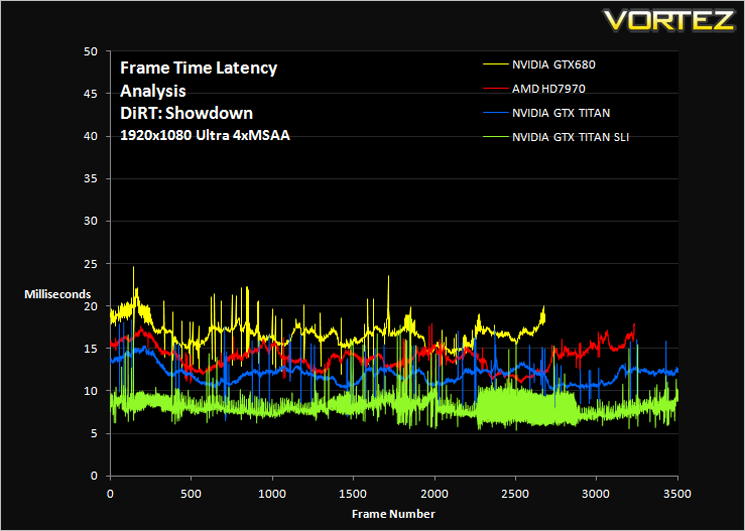Click the 50 tick on the y-axis
The image size is (745, 531).
96,51
